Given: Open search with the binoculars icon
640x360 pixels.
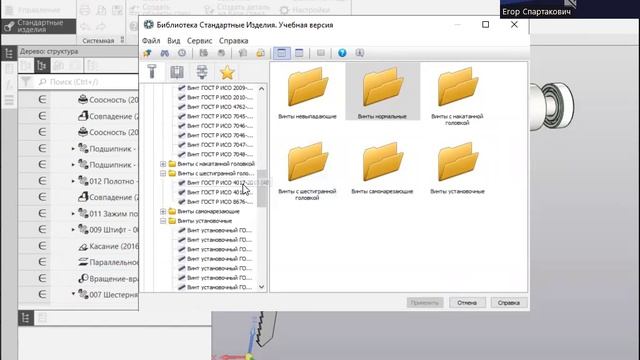Looking at the screenshot, I should pos(164,53).
